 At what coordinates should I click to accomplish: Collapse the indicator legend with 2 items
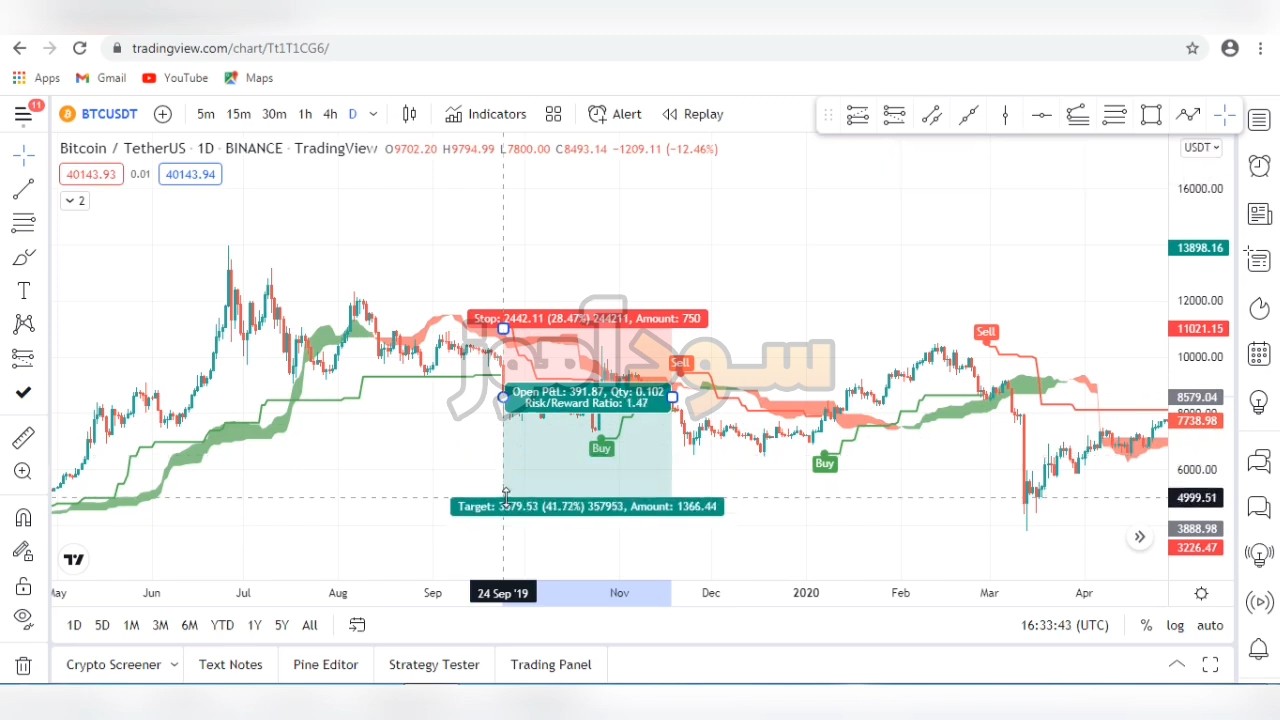pyautogui.click(x=75, y=201)
